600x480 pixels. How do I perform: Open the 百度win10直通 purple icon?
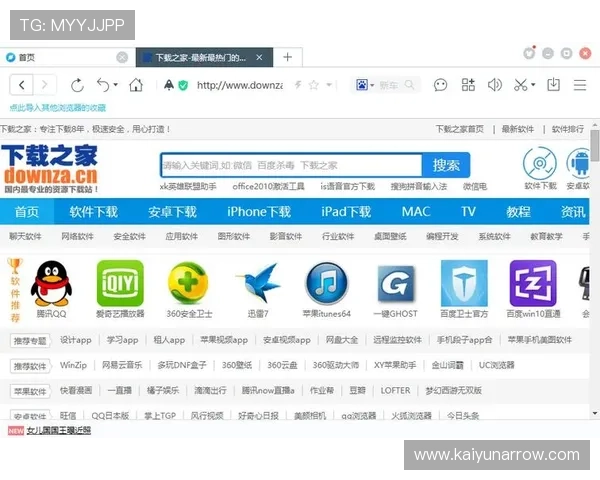tap(533, 283)
